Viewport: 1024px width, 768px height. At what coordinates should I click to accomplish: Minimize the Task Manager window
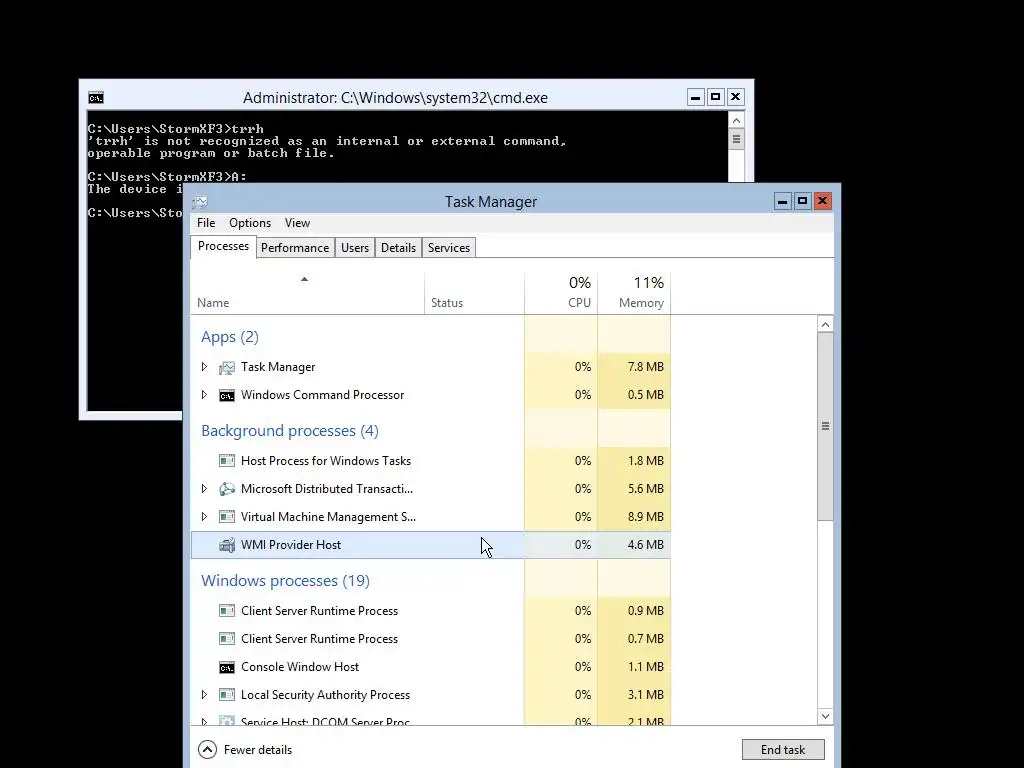point(782,201)
